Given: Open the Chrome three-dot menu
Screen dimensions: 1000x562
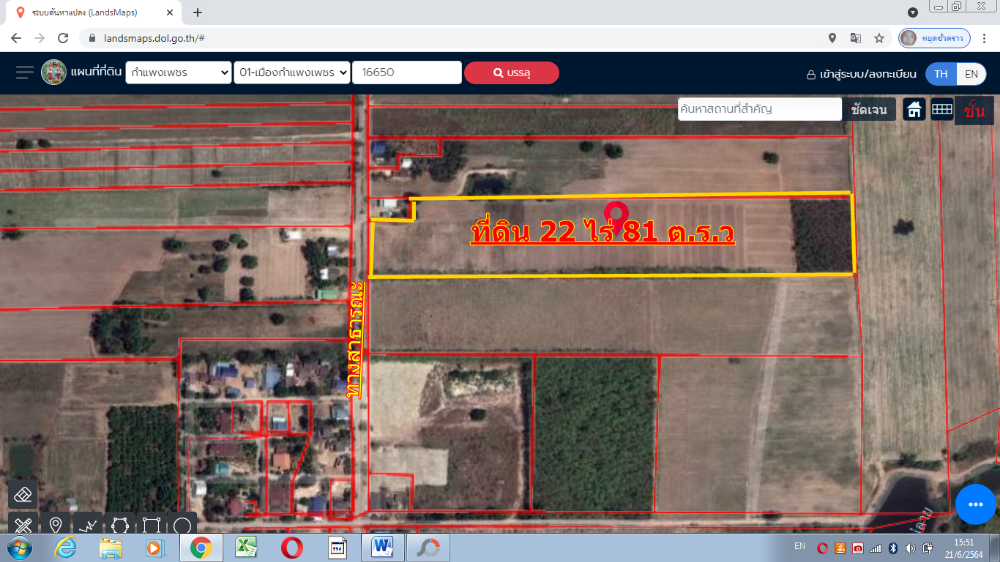Looking at the screenshot, I should coord(984,38).
